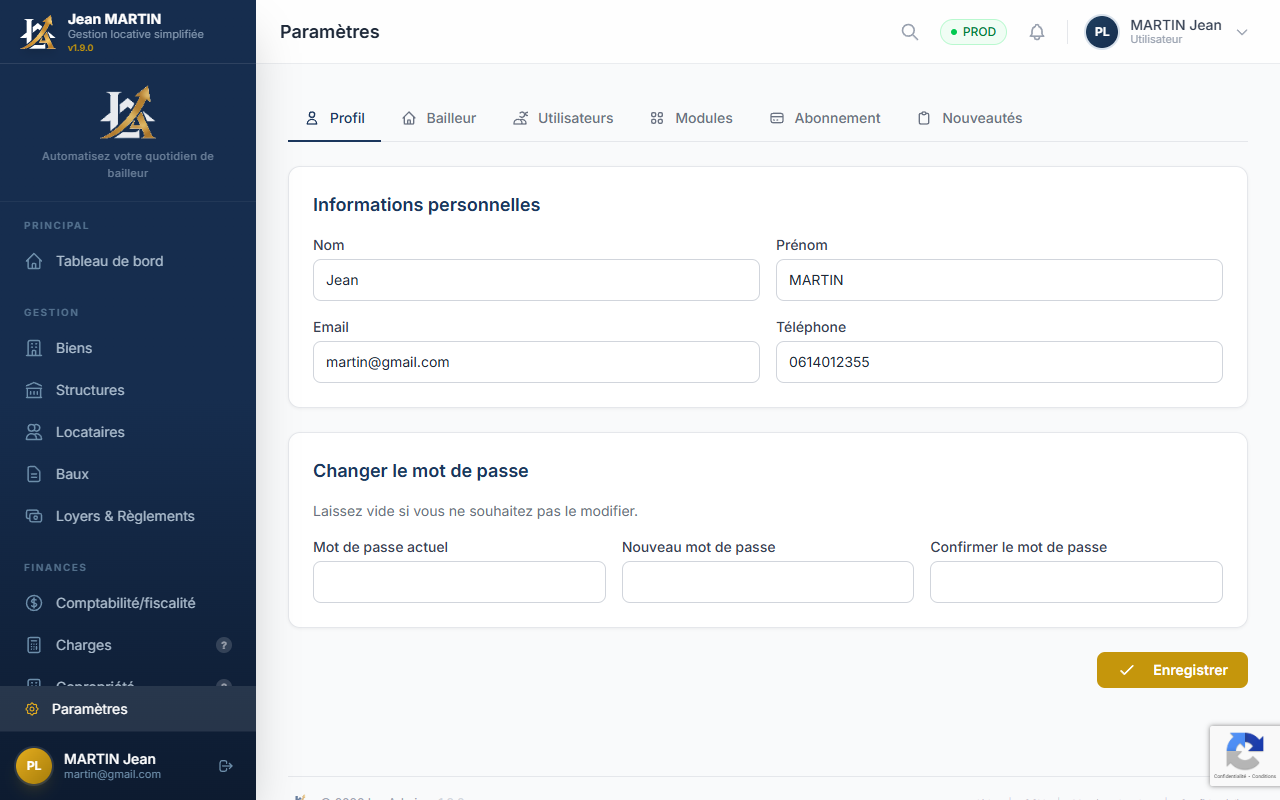Screen dimensions: 1280x800
Task: Click the PROD environment badge
Action: pos(973,31)
